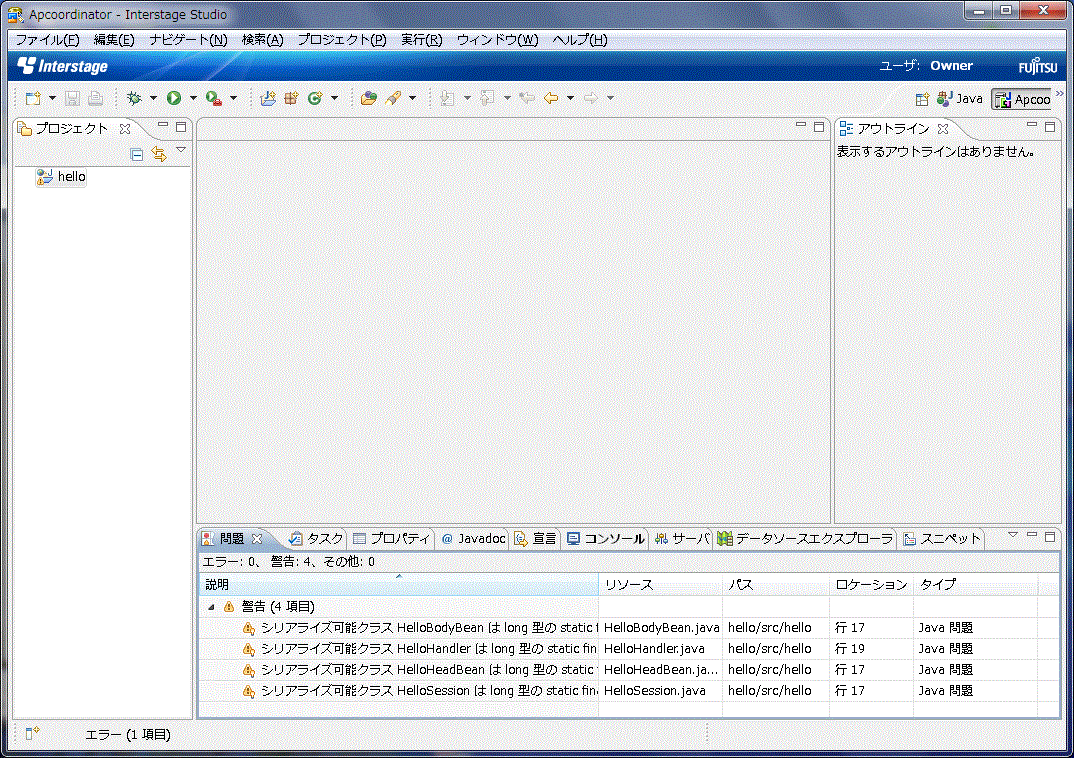This screenshot has height=758, width=1074.
Task: Open the New wizard dropdown arrow
Action: [x=52, y=99]
